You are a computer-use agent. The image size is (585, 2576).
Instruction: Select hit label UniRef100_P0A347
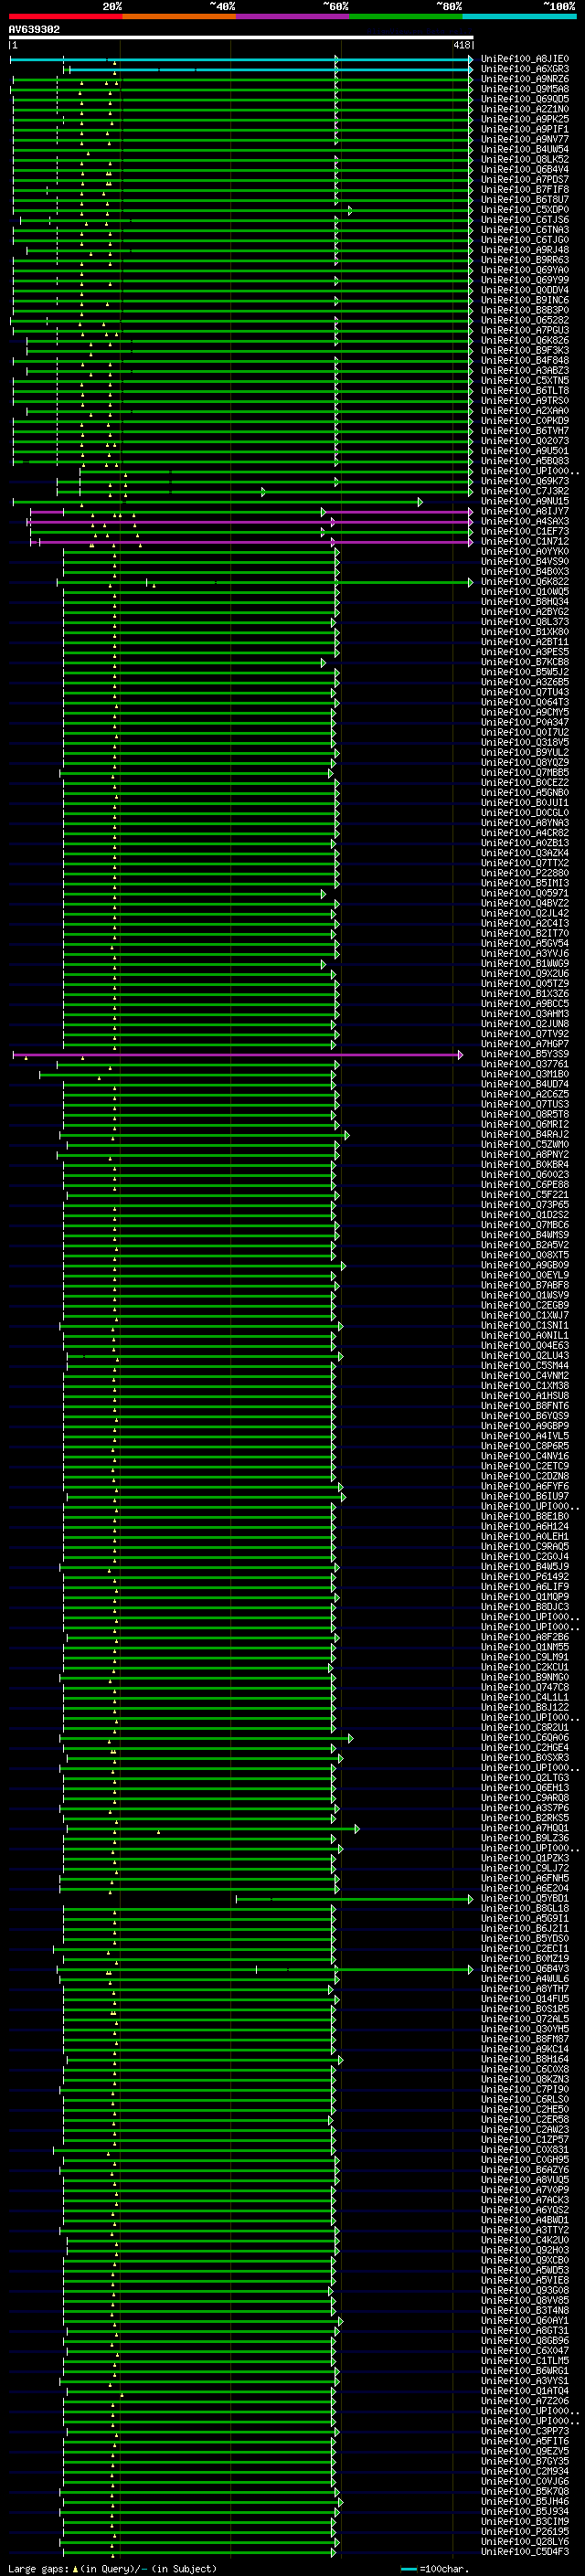pyautogui.click(x=525, y=722)
